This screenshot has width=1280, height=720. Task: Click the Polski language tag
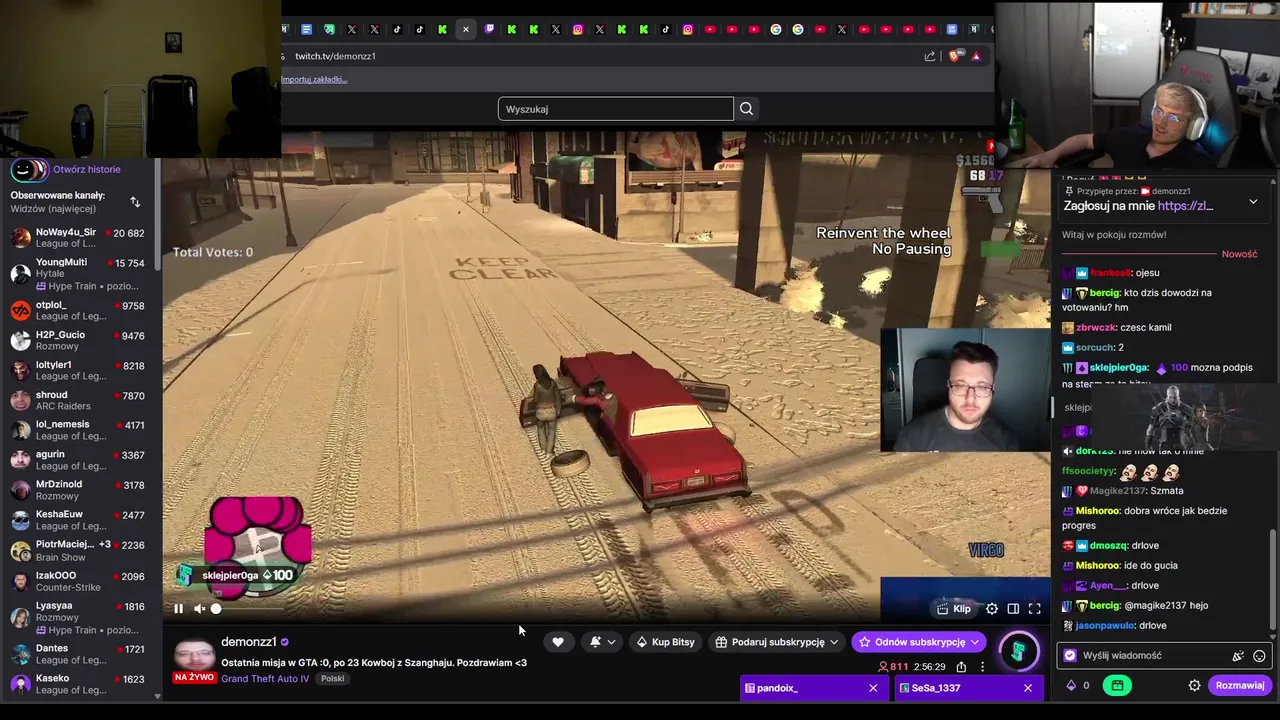[x=332, y=678]
